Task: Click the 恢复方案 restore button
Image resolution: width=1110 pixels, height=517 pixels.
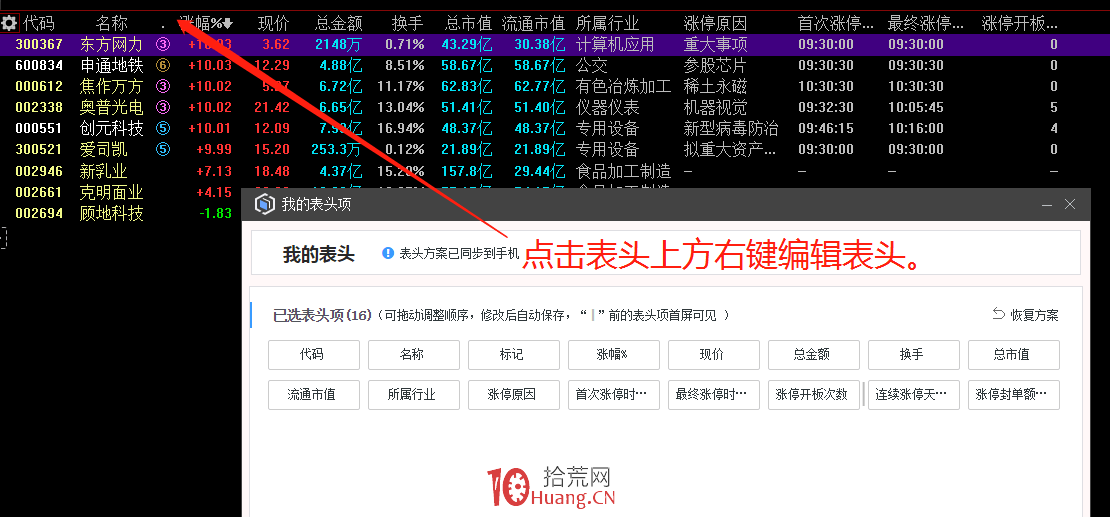Action: click(x=1026, y=315)
